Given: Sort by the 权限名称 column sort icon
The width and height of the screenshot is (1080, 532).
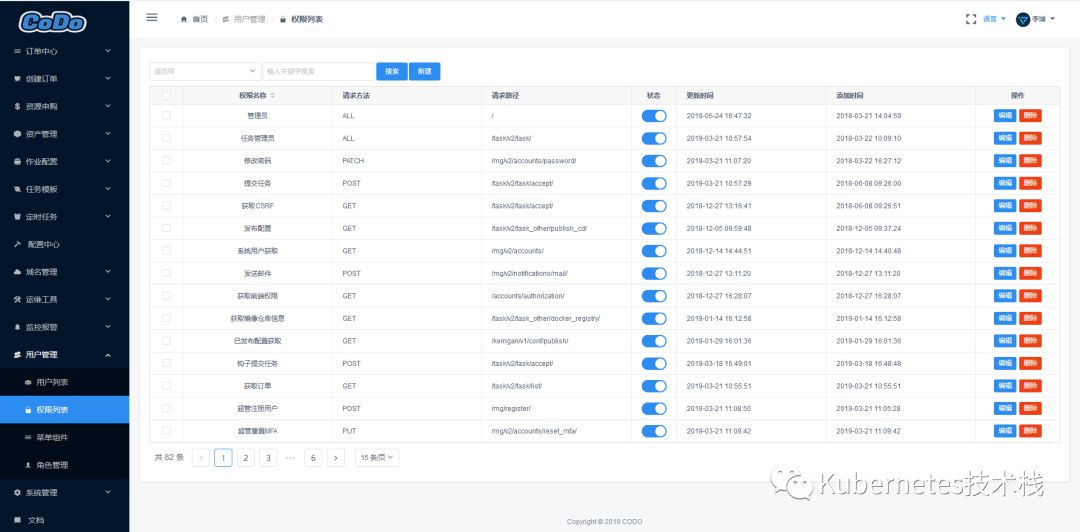Looking at the screenshot, I should [272, 95].
